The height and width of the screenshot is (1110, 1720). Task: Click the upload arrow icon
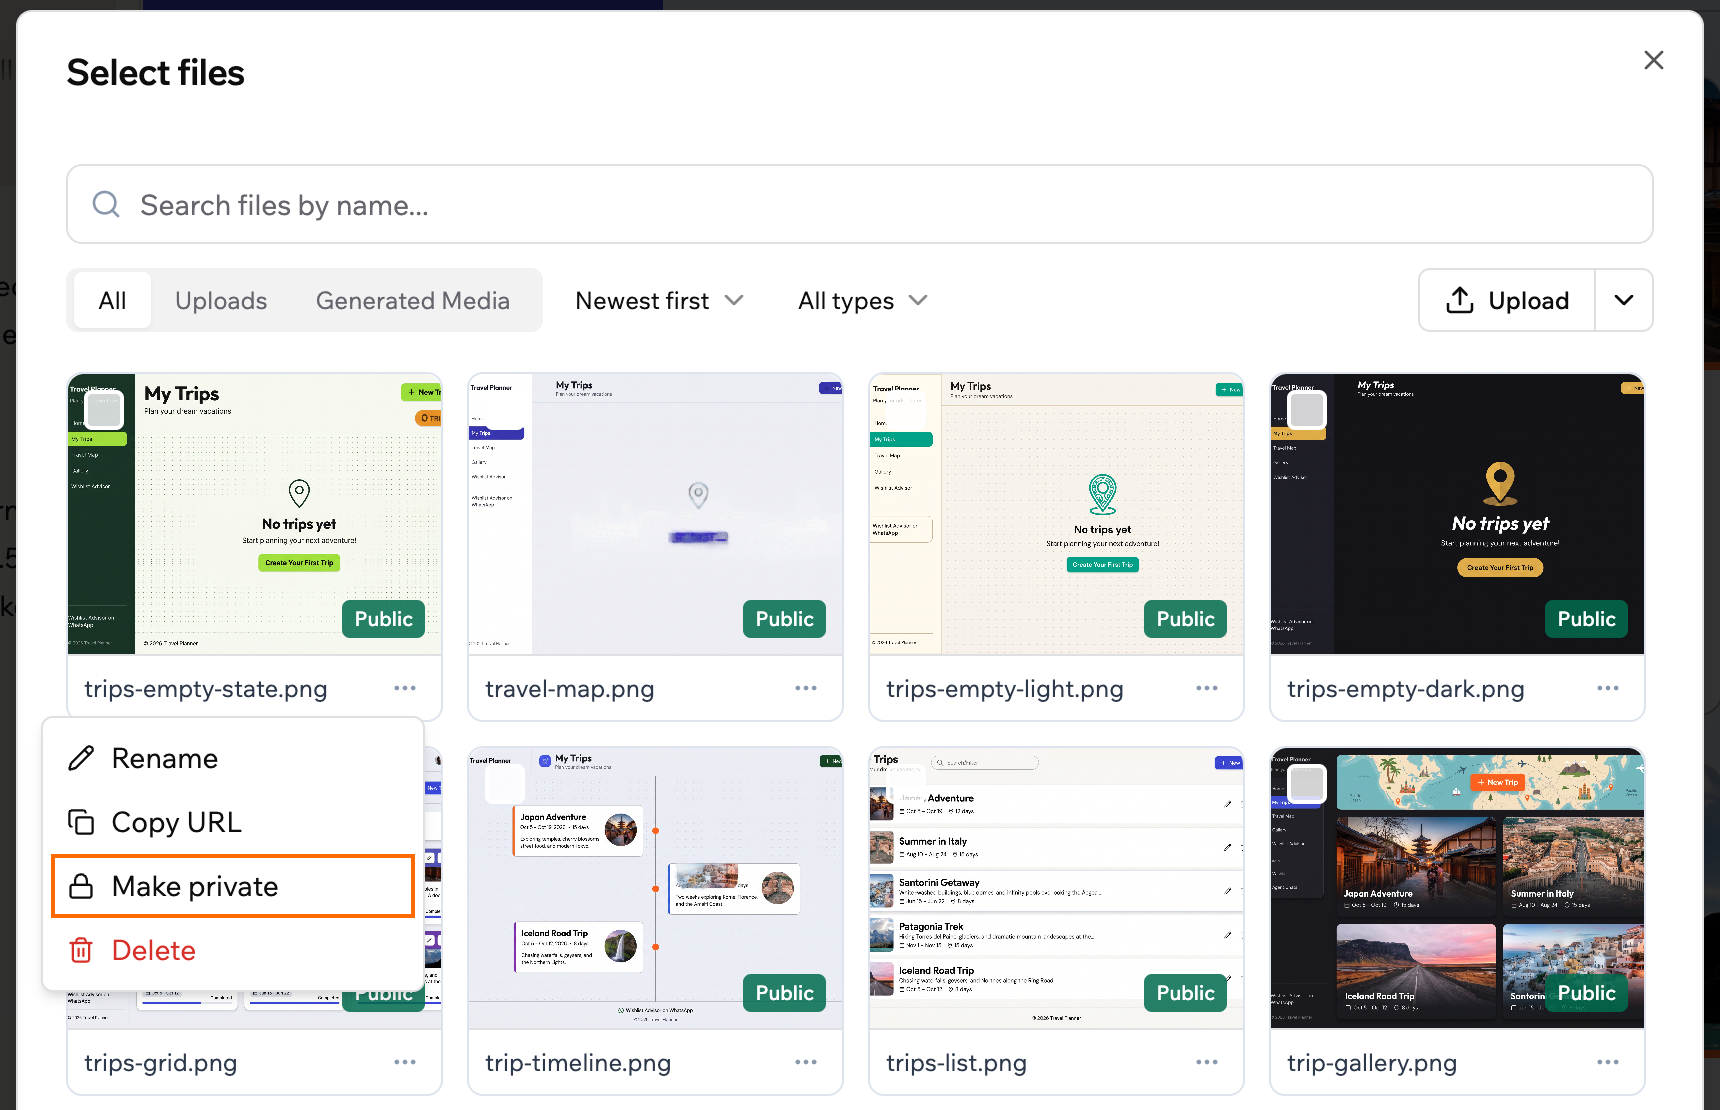1460,300
